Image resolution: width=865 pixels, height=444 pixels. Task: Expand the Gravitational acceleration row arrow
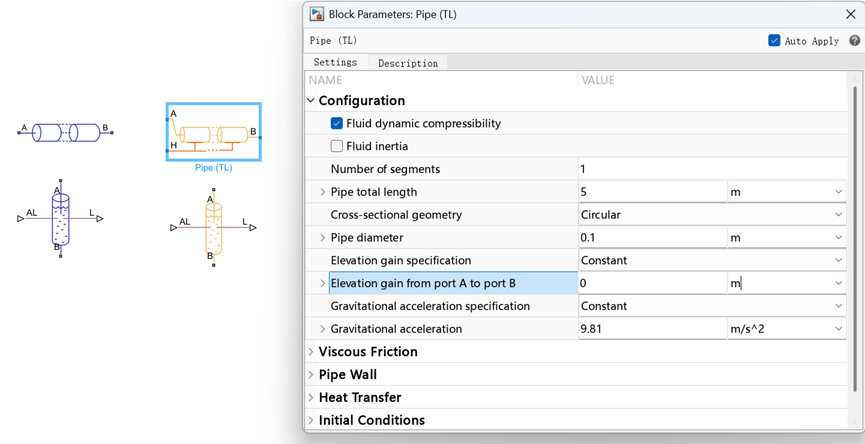[x=323, y=329]
